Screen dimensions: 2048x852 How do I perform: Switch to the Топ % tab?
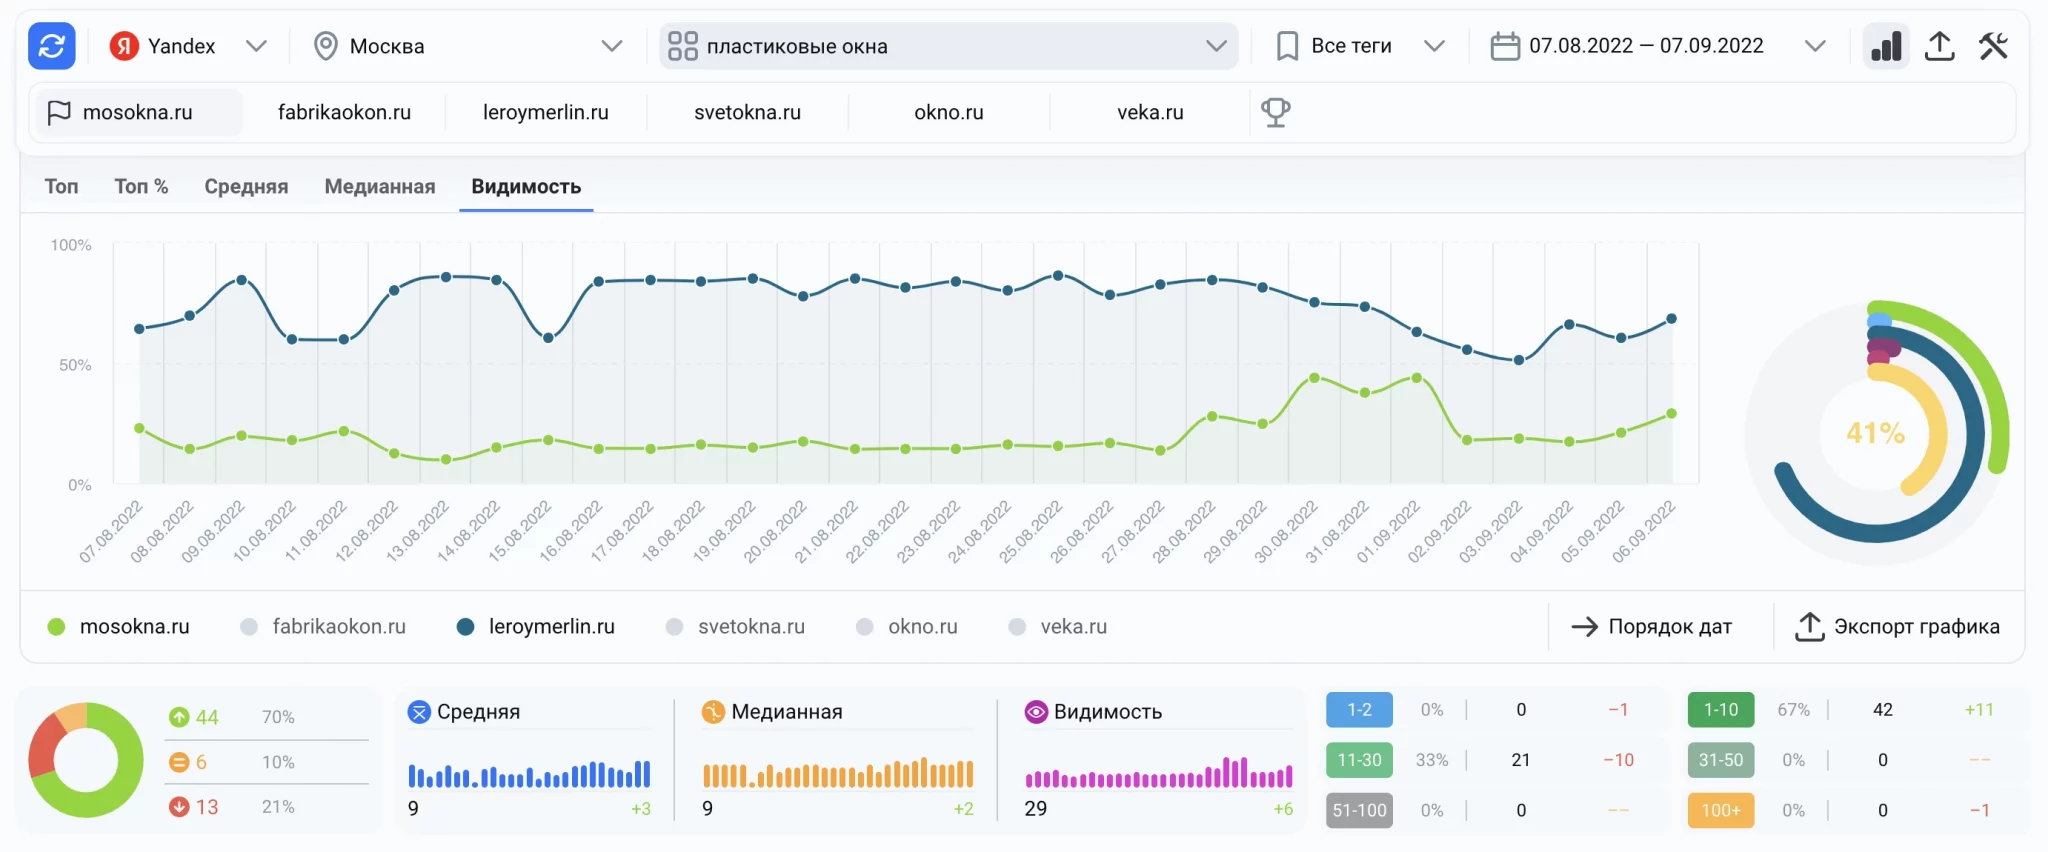(x=141, y=187)
